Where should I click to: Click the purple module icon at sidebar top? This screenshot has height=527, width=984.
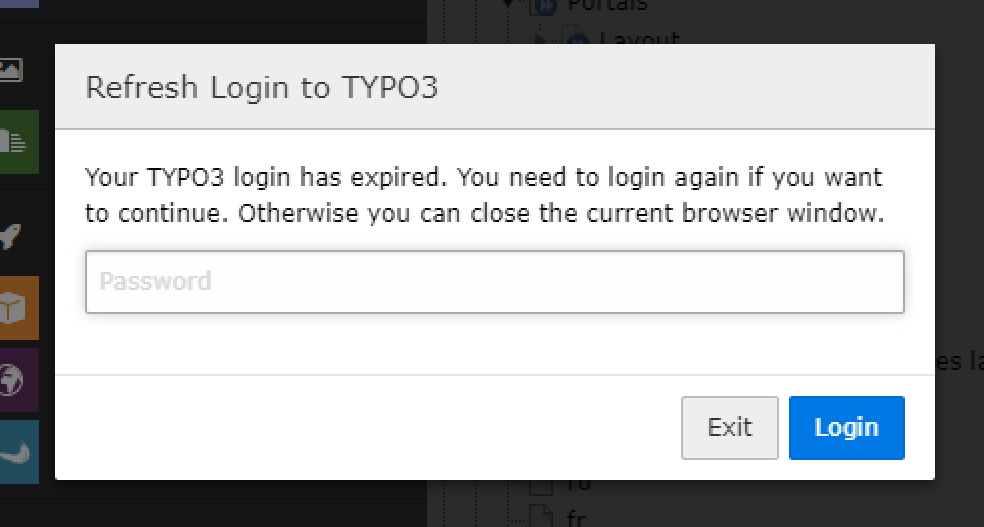(x=19, y=4)
